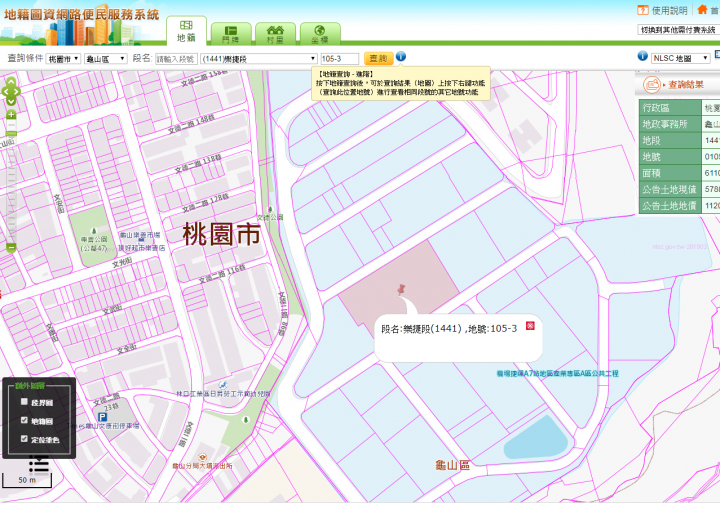Pan the map up with the arrow
The width and height of the screenshot is (720, 509).
(x=11, y=81)
